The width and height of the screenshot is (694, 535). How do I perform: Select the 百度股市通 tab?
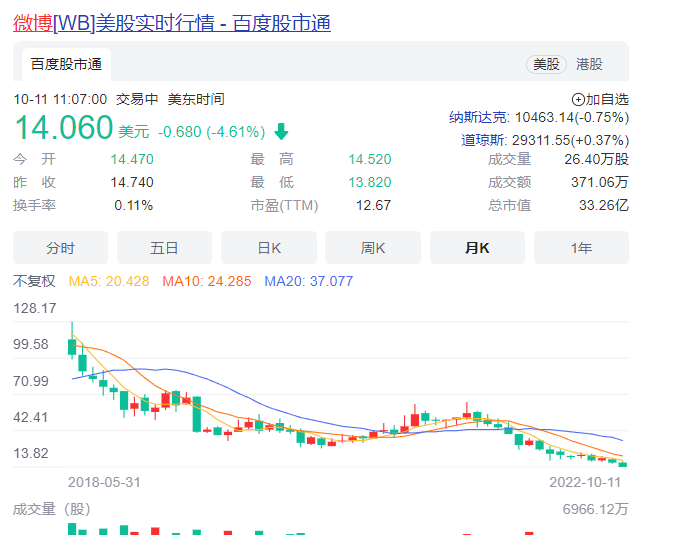point(66,65)
